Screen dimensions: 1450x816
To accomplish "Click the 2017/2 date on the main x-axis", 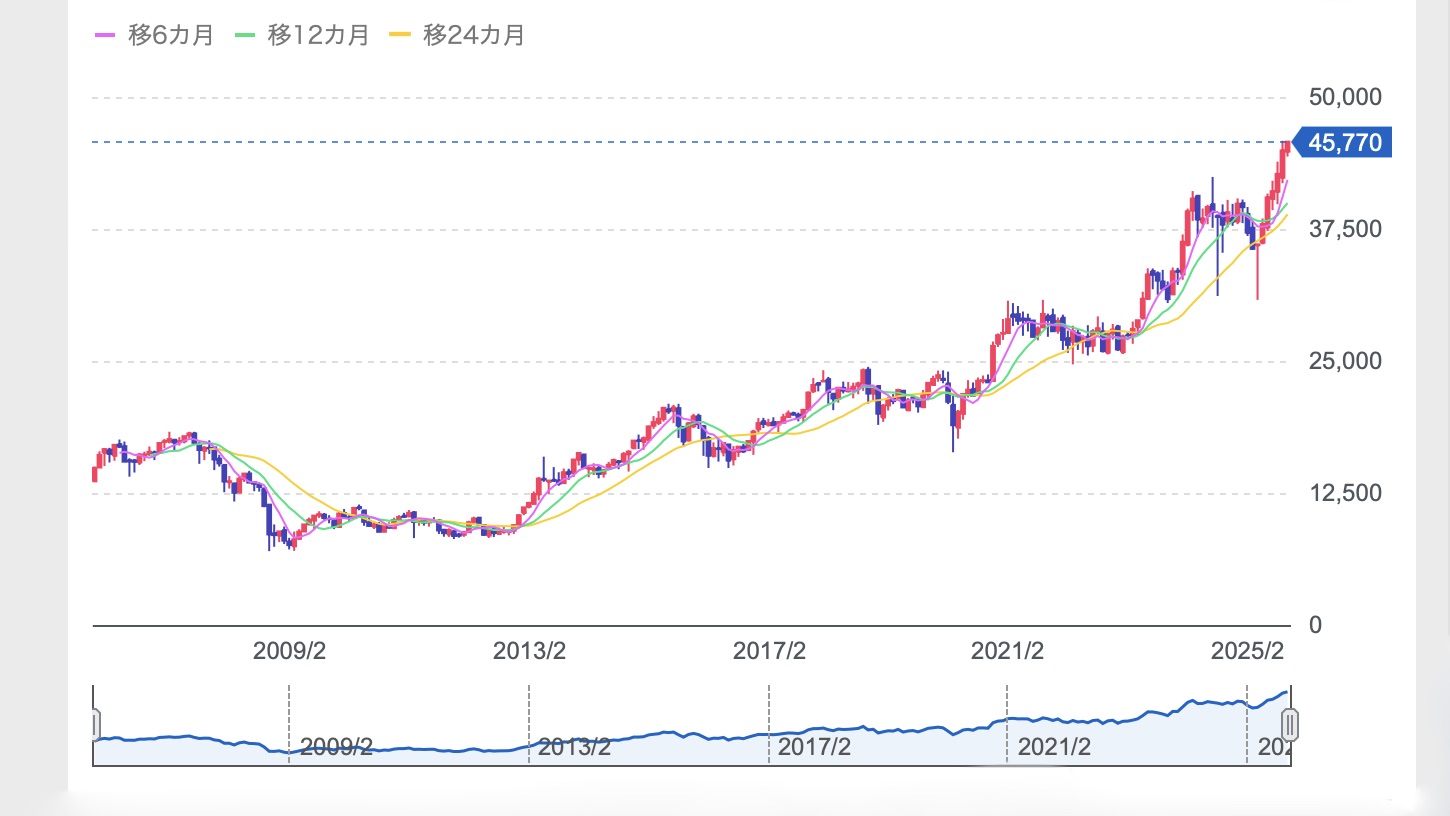I will pyautogui.click(x=769, y=652).
